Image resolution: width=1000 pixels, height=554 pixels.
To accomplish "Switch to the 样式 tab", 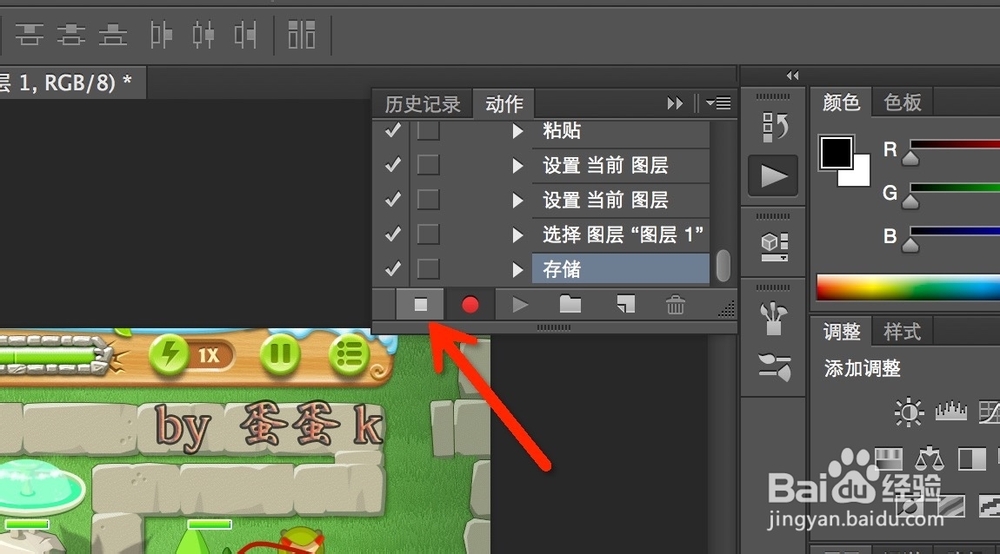I will coord(902,332).
